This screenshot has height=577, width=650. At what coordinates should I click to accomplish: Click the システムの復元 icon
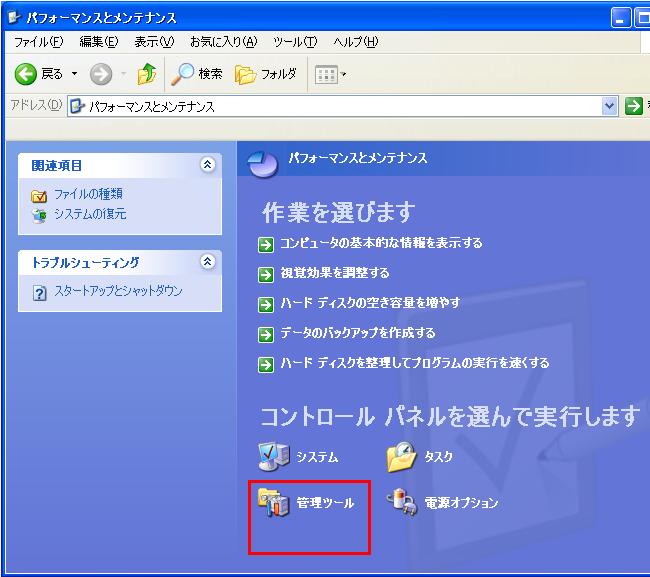[39, 216]
